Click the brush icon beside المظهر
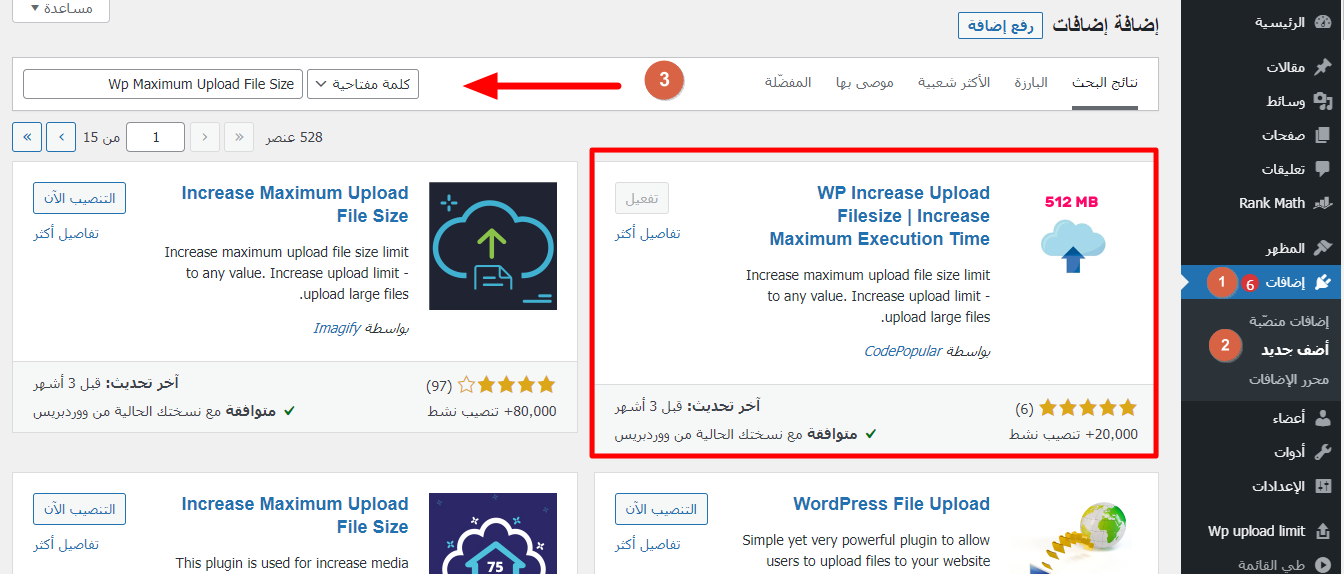 [1323, 248]
